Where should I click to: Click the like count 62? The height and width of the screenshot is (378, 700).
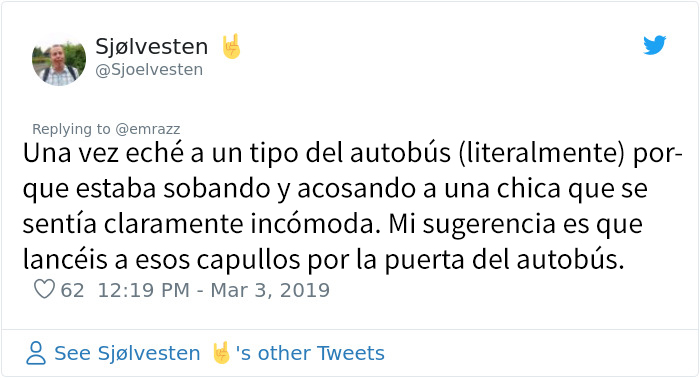72,291
